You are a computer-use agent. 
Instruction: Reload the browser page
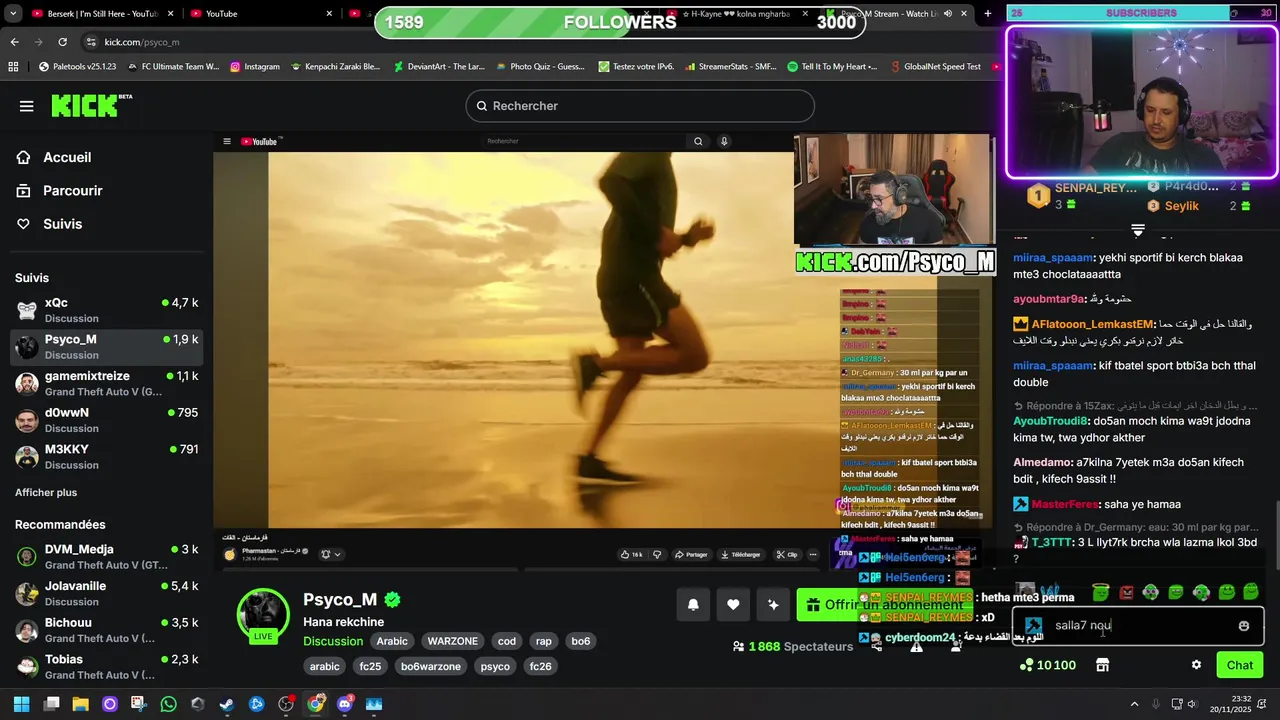(x=62, y=42)
